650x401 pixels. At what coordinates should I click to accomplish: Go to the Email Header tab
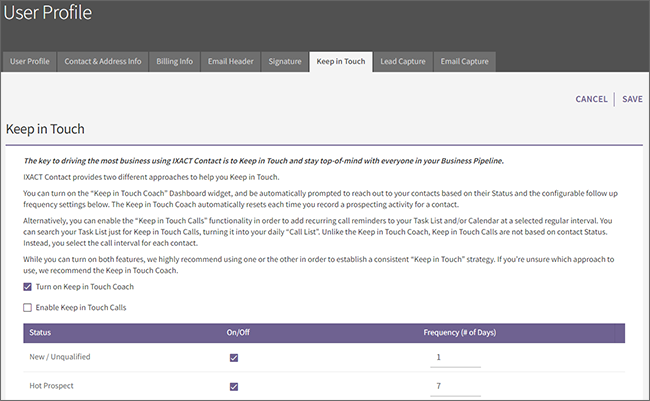[x=230, y=61]
